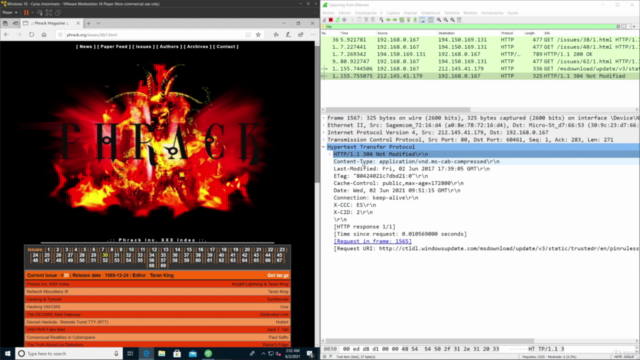
Task: Open Captura menu in Wireshark
Action: coord(393,13)
